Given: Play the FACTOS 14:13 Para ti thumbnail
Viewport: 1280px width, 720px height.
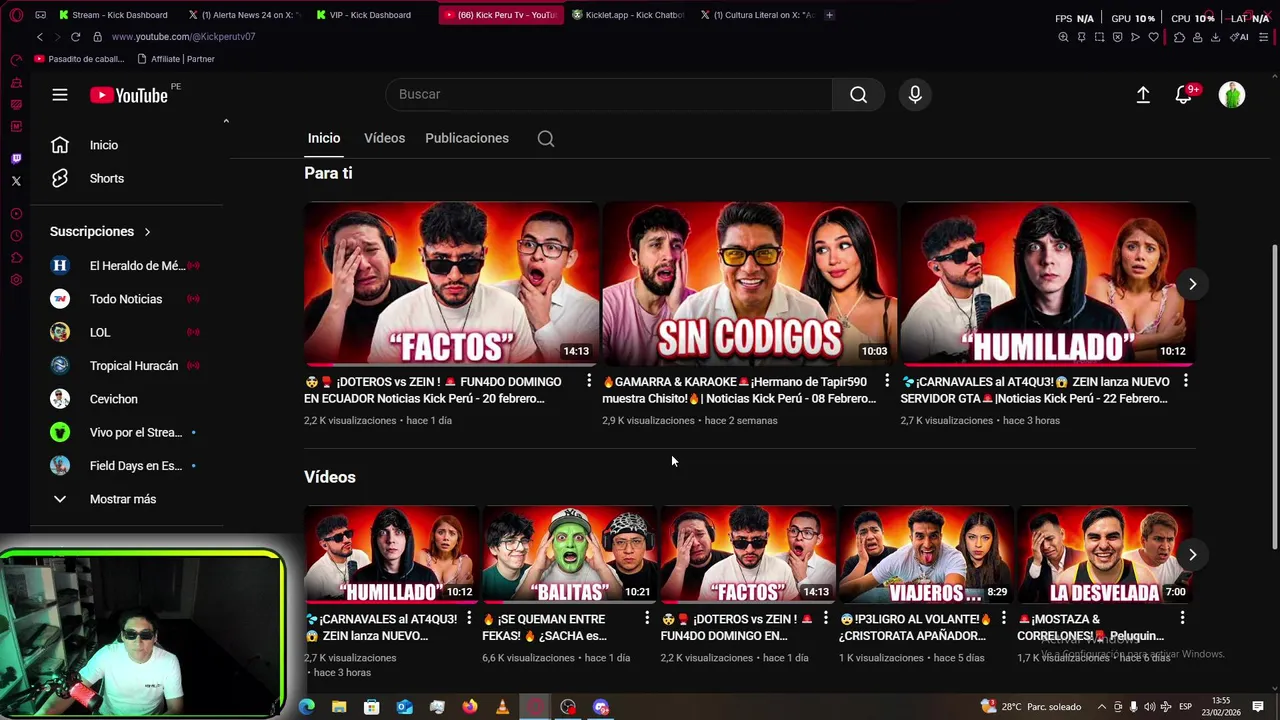Looking at the screenshot, I should click(x=451, y=283).
